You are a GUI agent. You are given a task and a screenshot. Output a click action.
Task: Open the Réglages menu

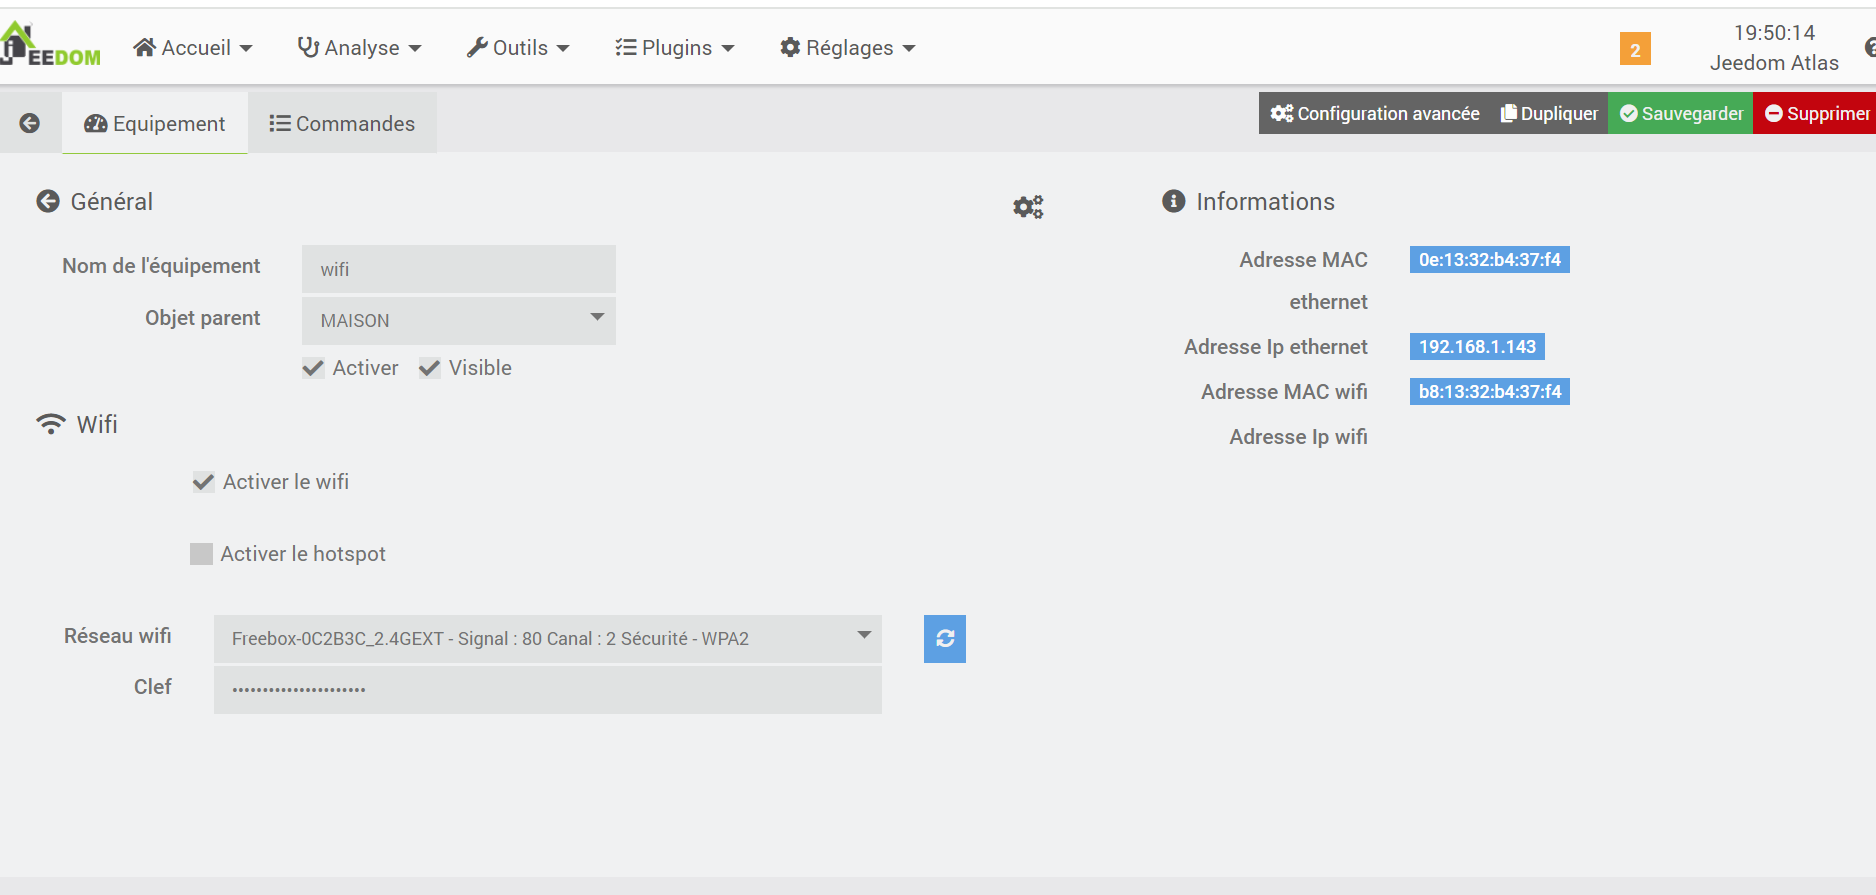tap(848, 48)
